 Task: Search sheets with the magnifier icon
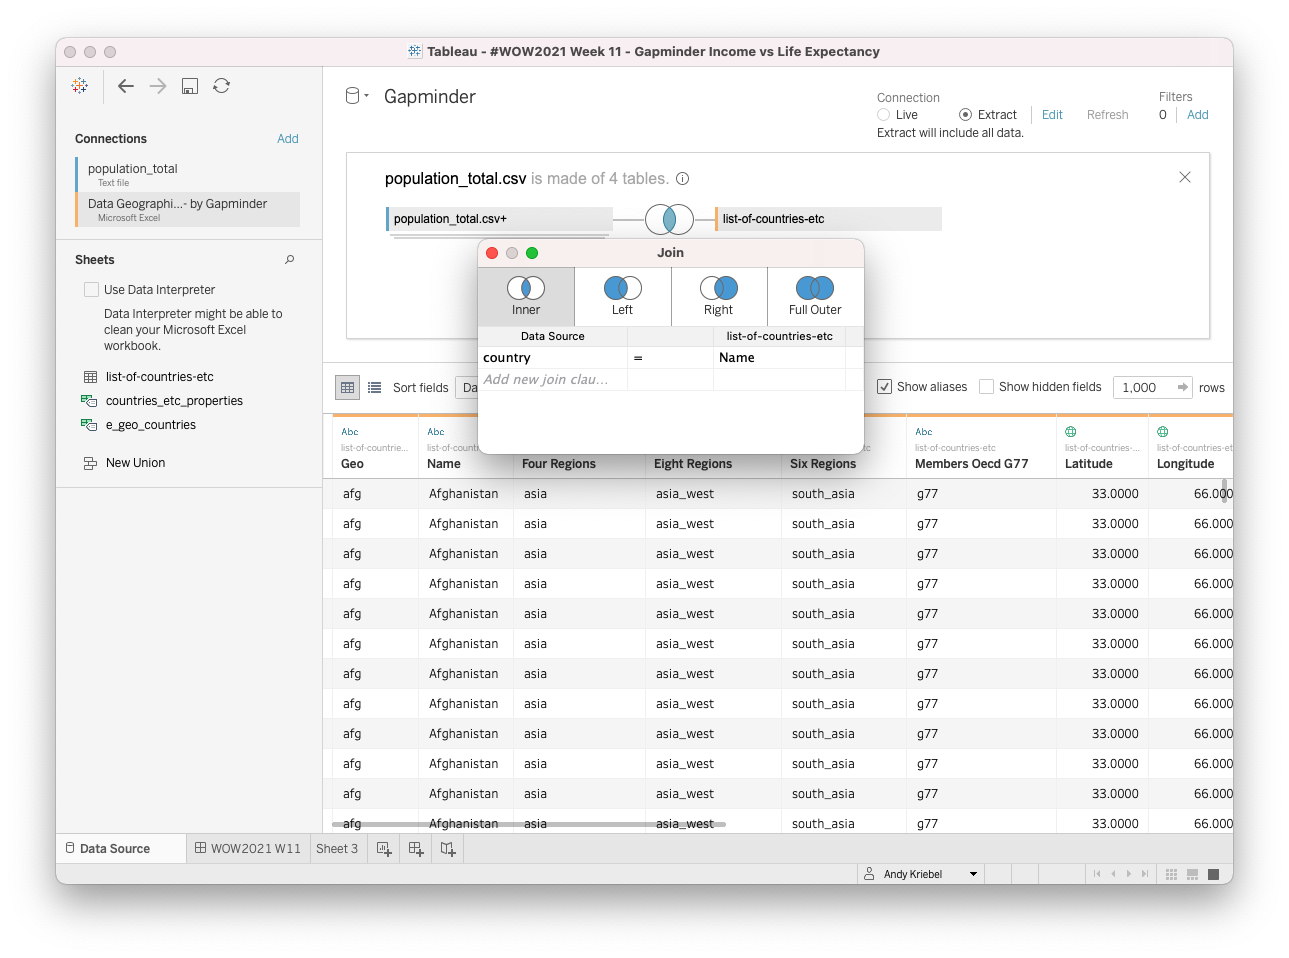290,260
